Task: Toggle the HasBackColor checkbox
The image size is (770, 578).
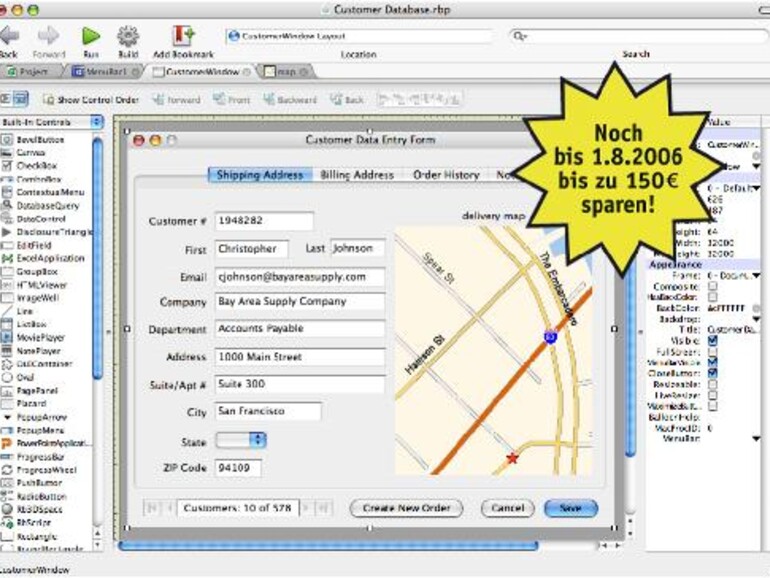Action: click(713, 297)
